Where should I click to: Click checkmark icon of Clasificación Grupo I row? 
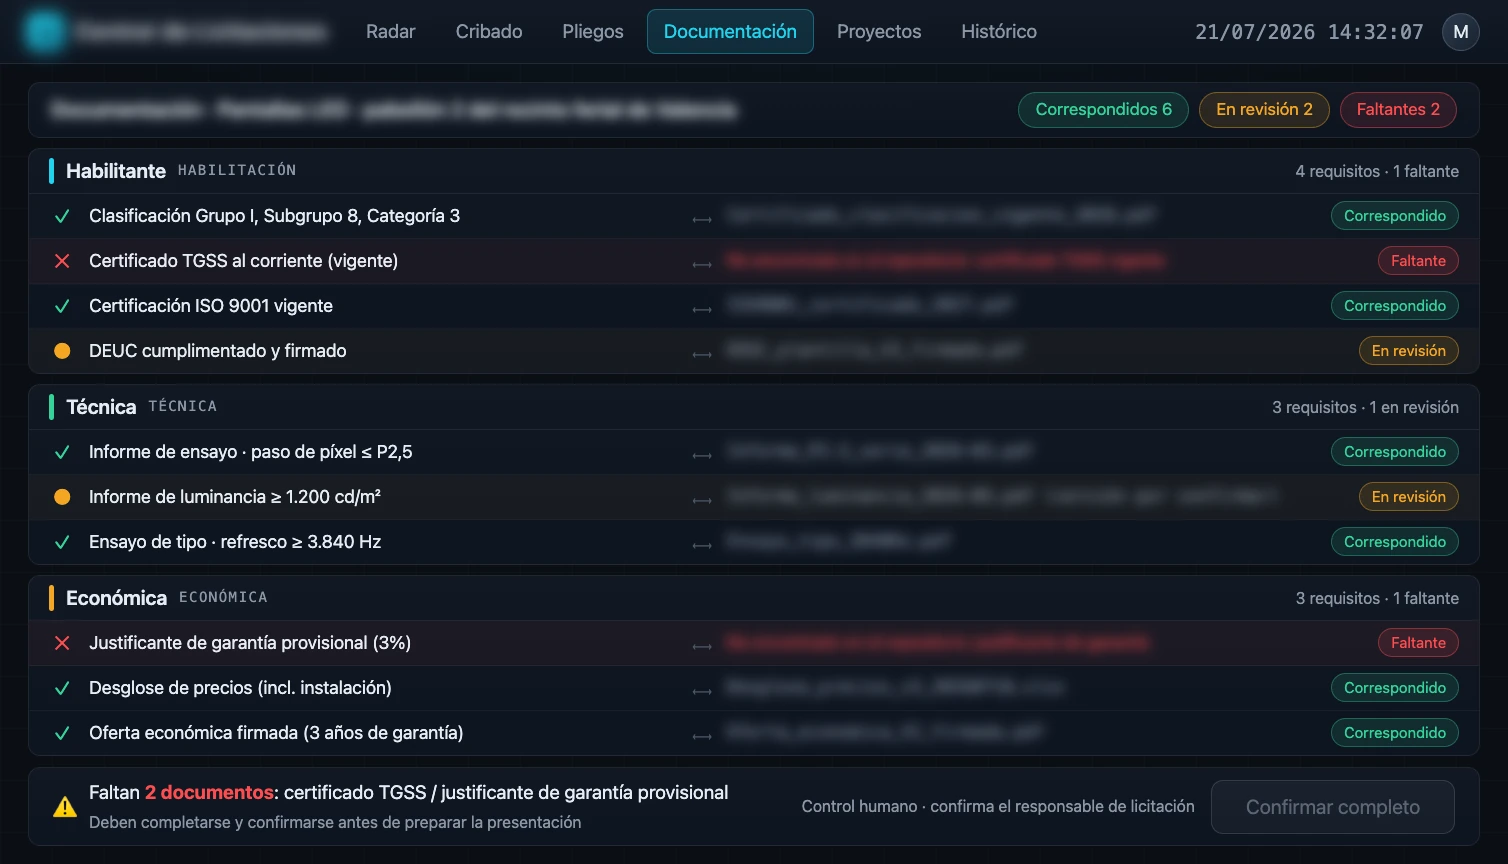(x=62, y=216)
